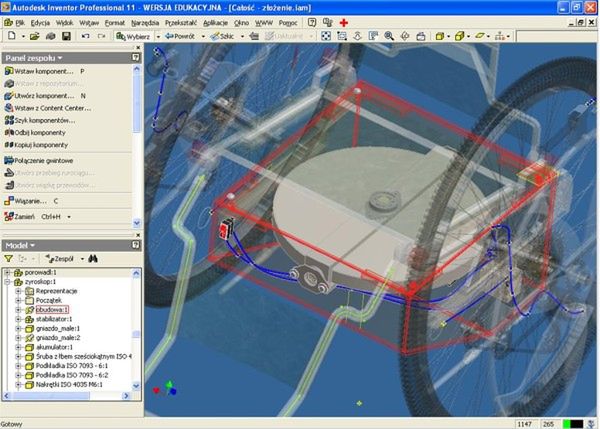Click the Powrót button
Screen dimensions: 600x429
pyautogui.click(x=180, y=36)
